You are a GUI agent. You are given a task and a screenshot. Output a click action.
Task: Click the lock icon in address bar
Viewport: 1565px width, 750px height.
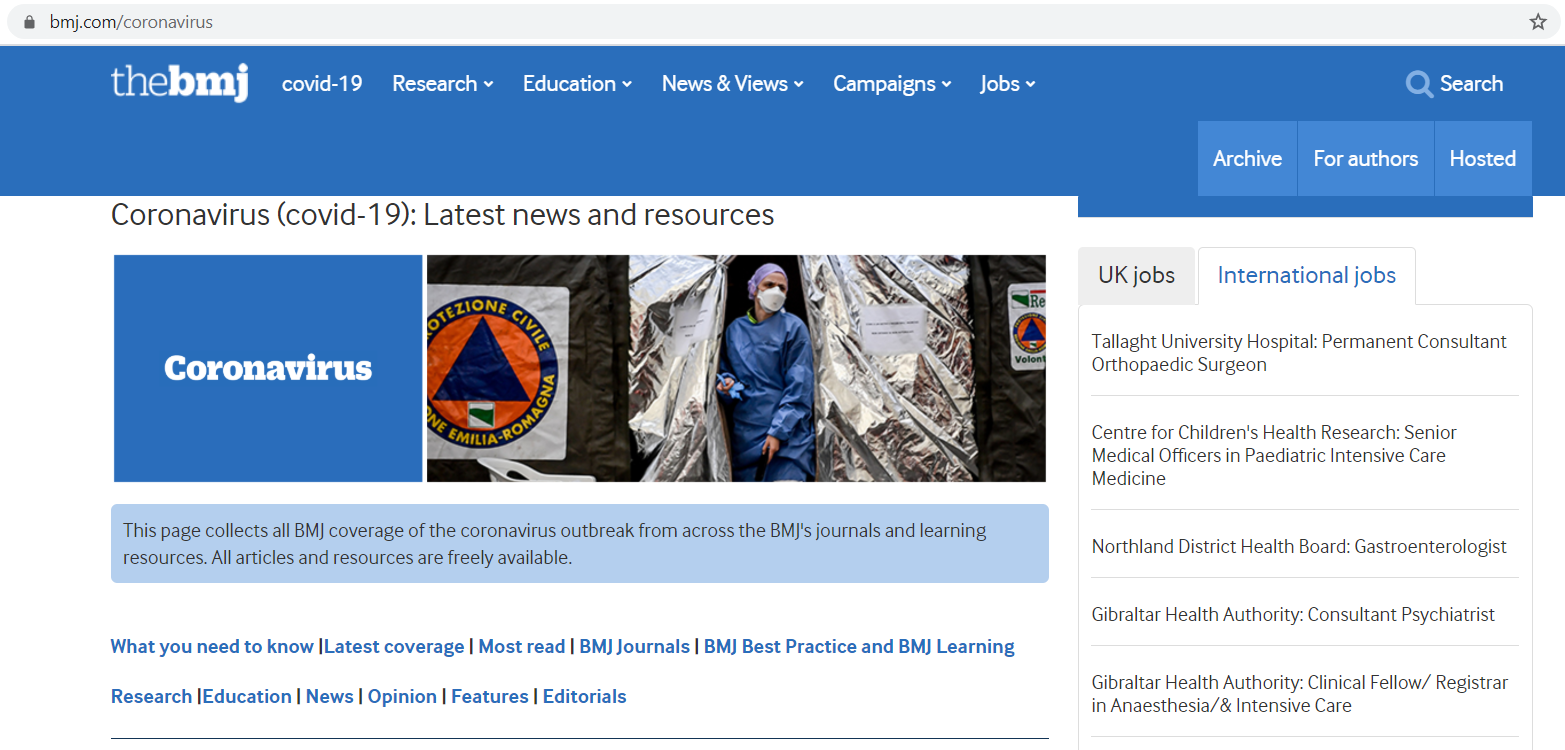(28, 21)
